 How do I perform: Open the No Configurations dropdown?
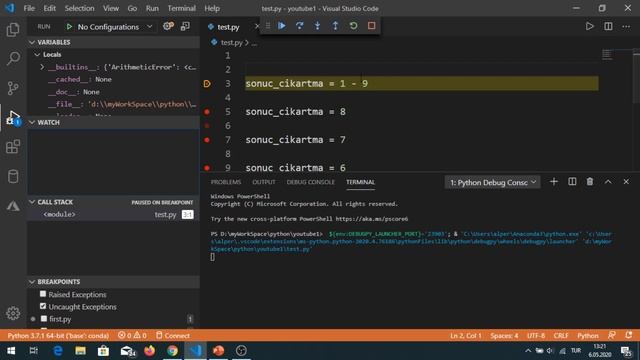tap(109, 27)
